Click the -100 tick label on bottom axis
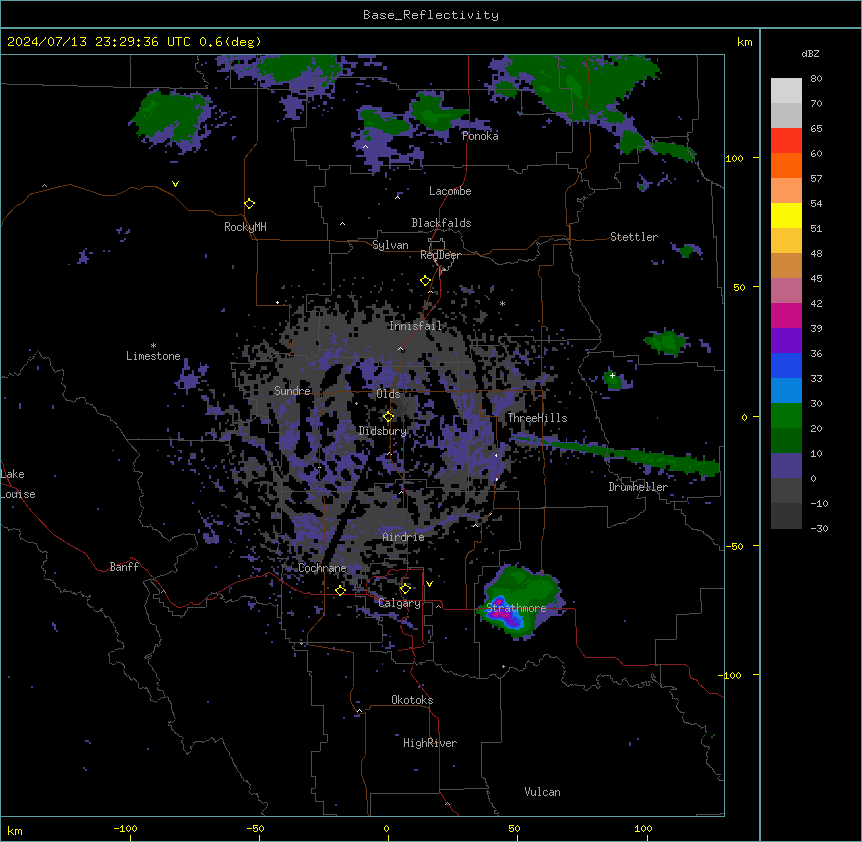Image resolution: width=862 pixels, height=842 pixels. pos(125,829)
